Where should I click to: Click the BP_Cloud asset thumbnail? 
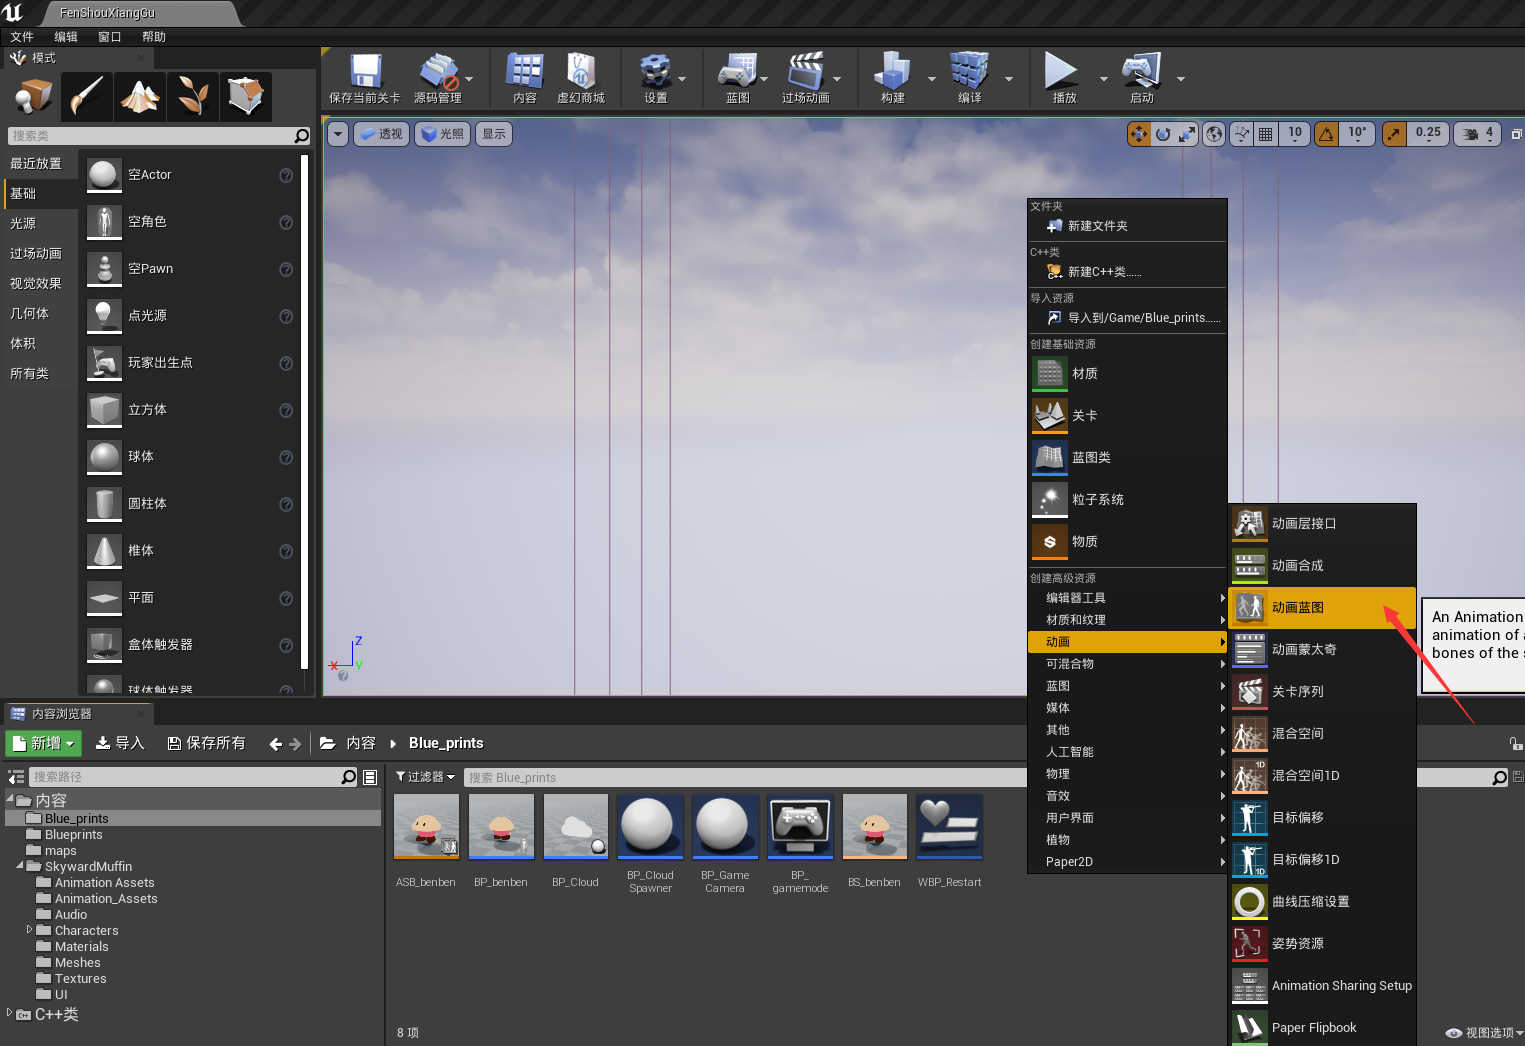575,827
